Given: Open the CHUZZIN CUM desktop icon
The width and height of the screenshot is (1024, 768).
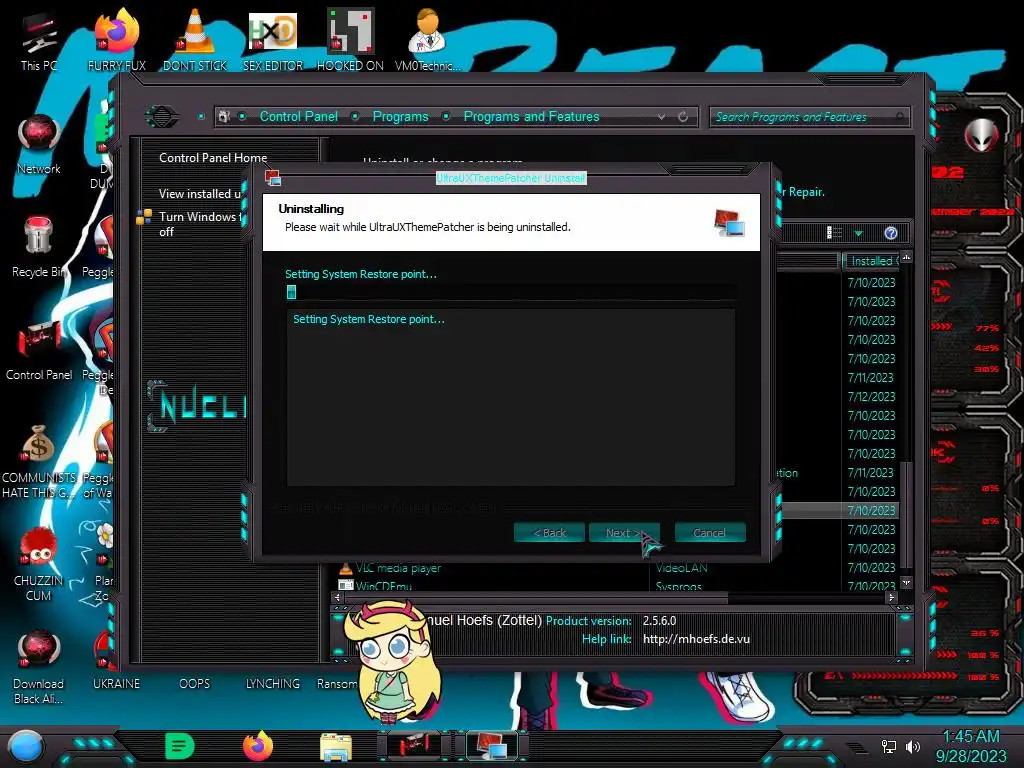Looking at the screenshot, I should [39, 564].
